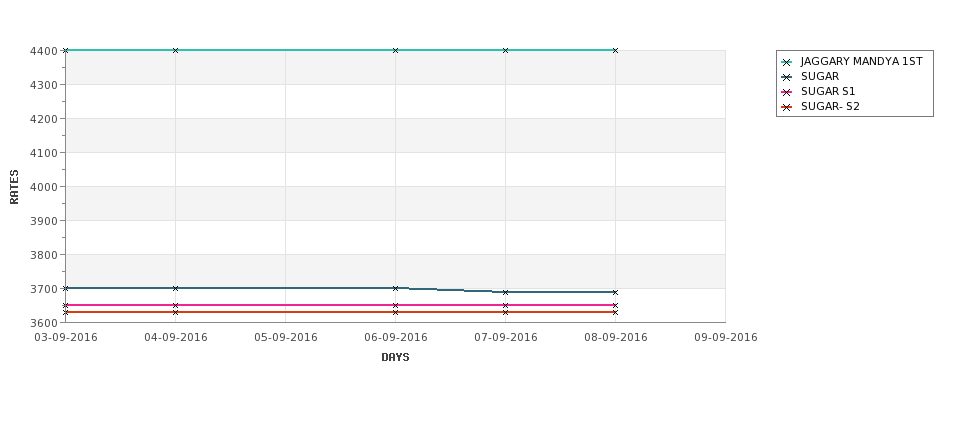Click the RATES axis title

click(14, 187)
